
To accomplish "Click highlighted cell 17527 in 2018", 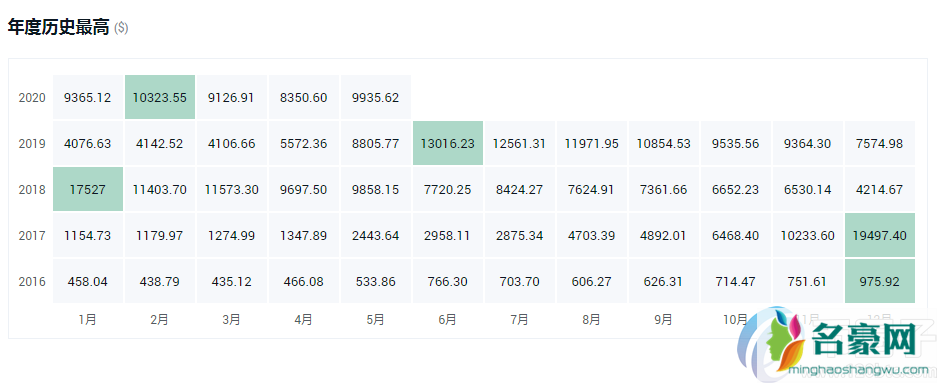I will [88, 189].
